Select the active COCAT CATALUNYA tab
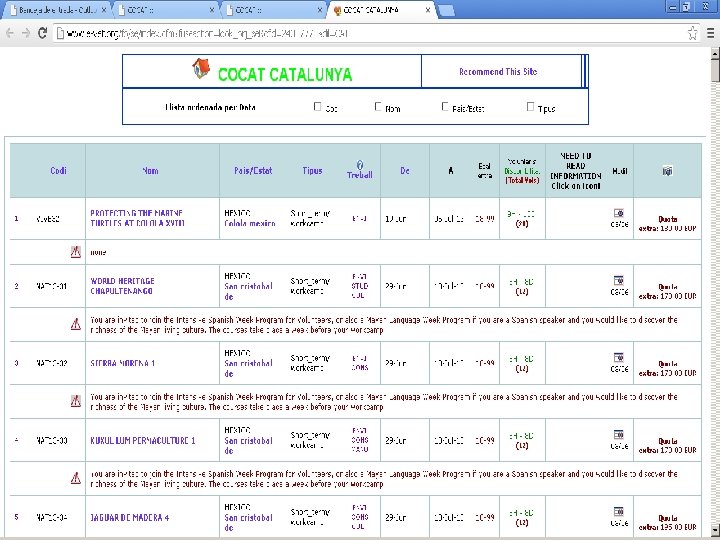Image resolution: width=720 pixels, height=540 pixels. click(x=381, y=10)
